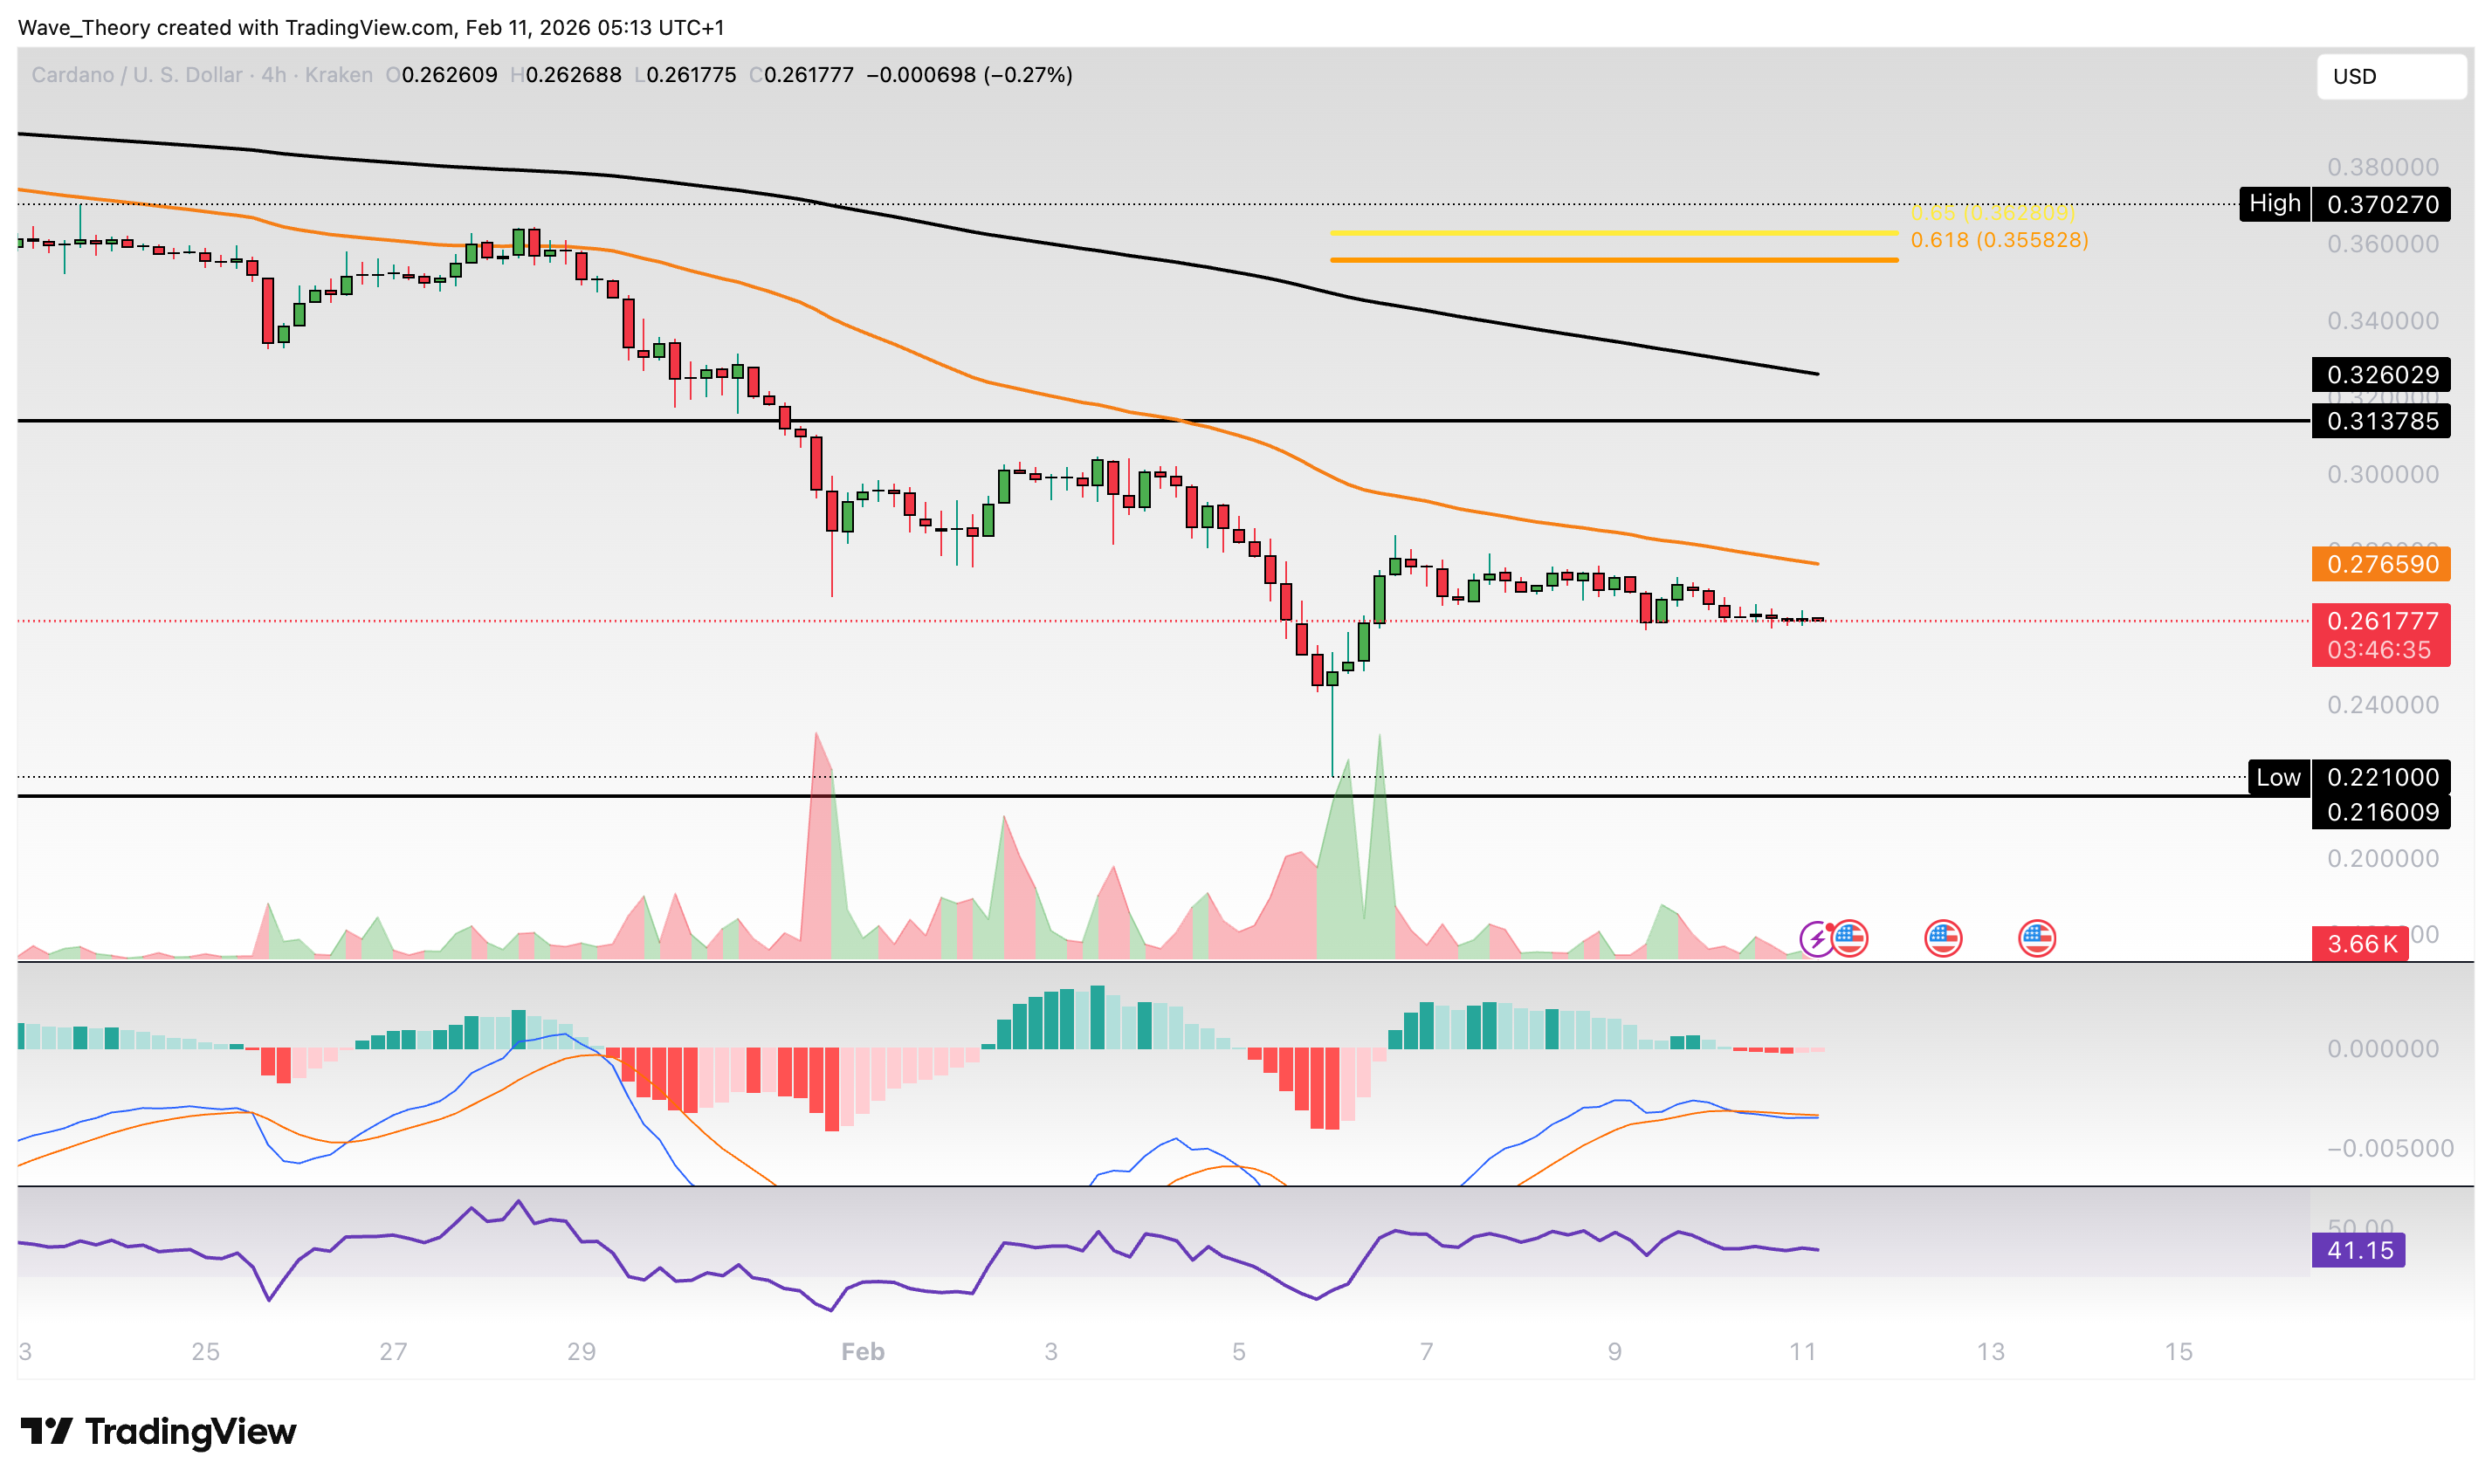The image size is (2492, 1484).
Task: Click the Low price label 0.221000
Action: pos(2382,777)
